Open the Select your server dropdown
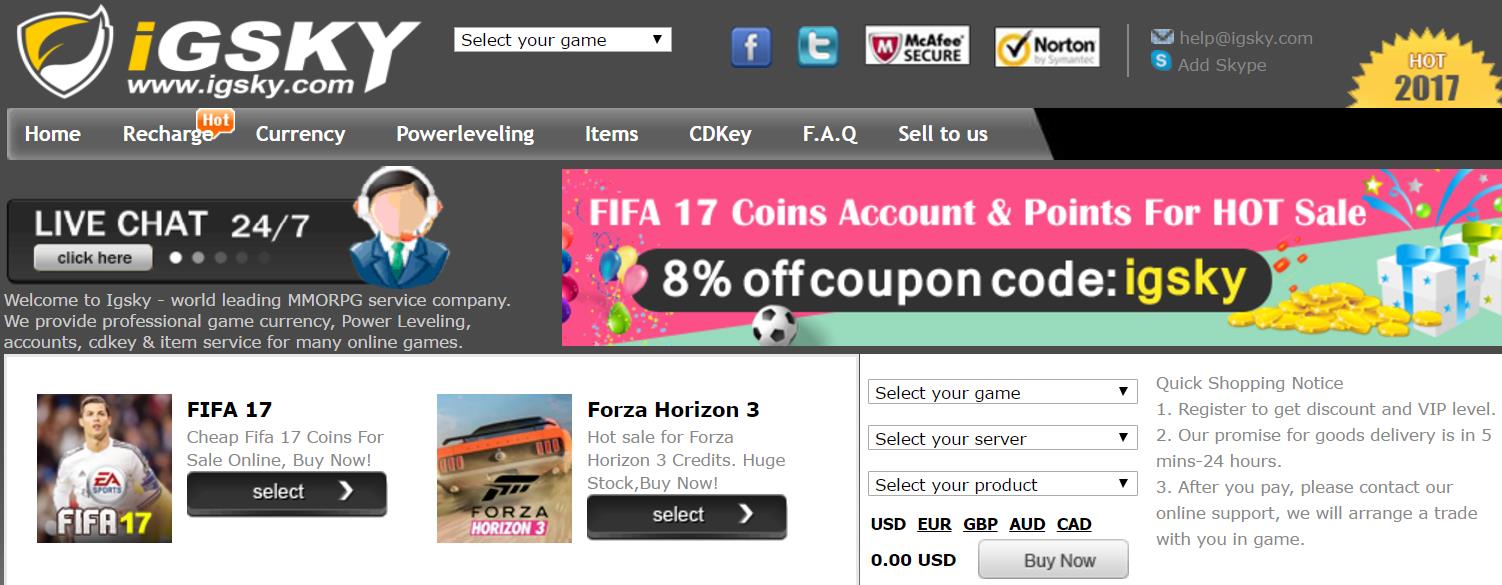The height and width of the screenshot is (585, 1502). 1003,438
